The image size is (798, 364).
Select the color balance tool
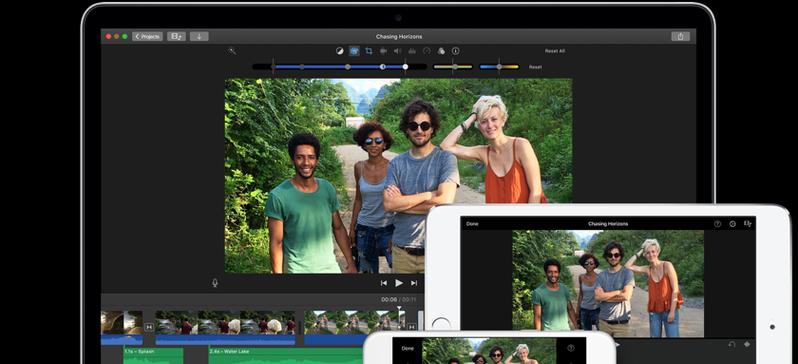[339, 51]
